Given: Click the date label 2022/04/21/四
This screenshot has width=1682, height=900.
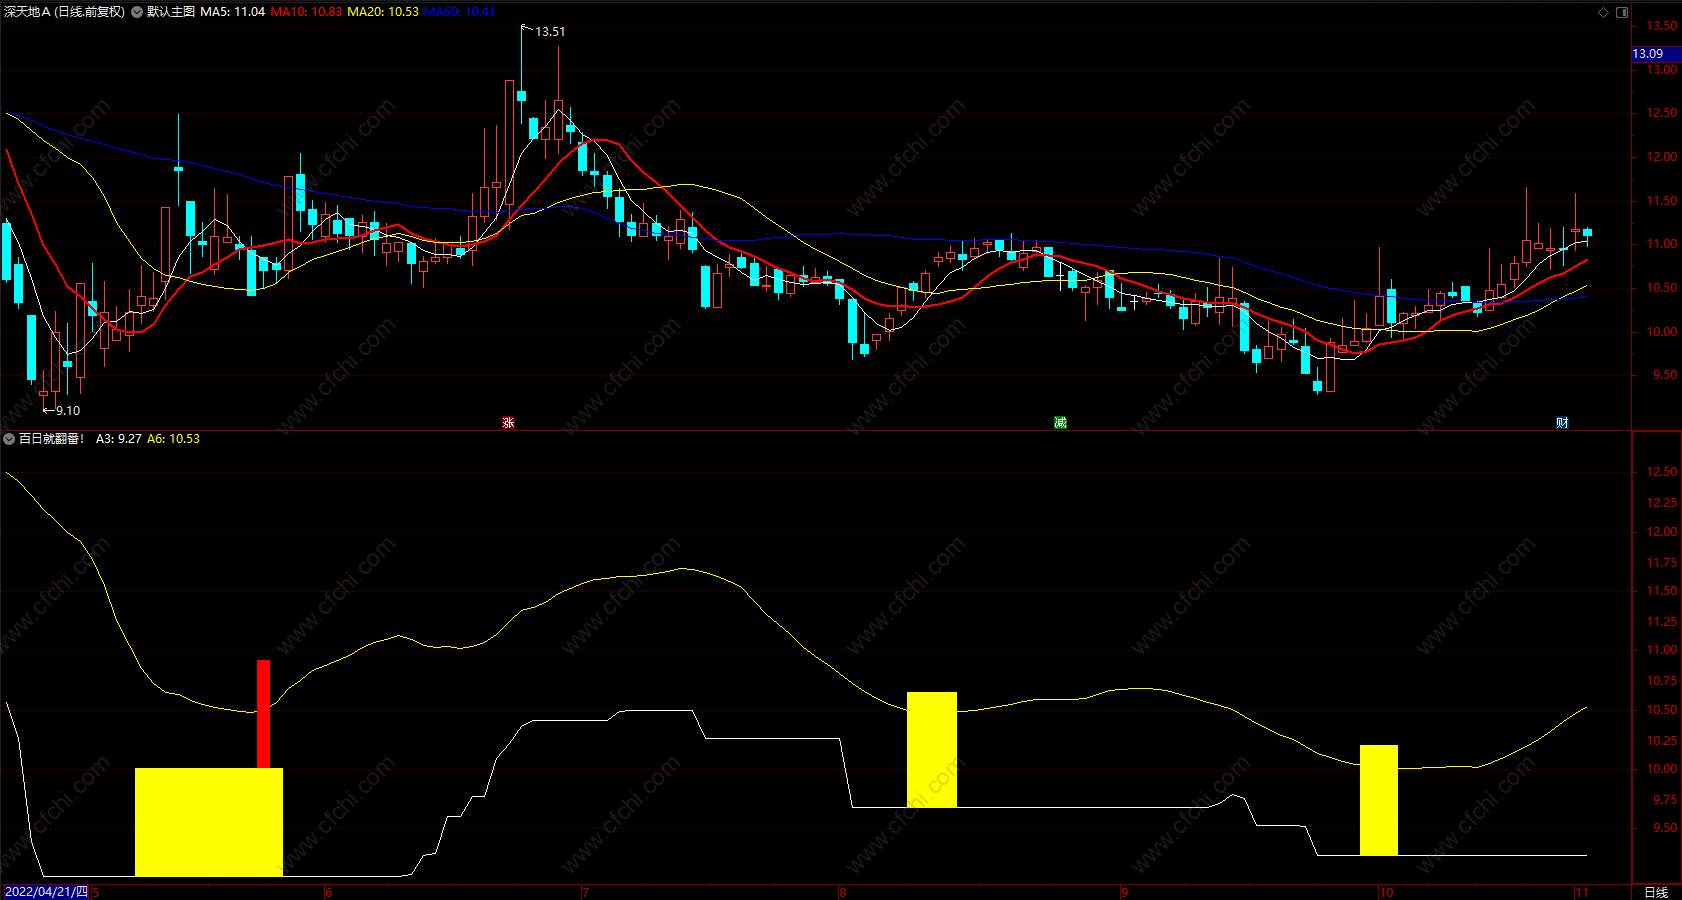Looking at the screenshot, I should tap(46, 892).
